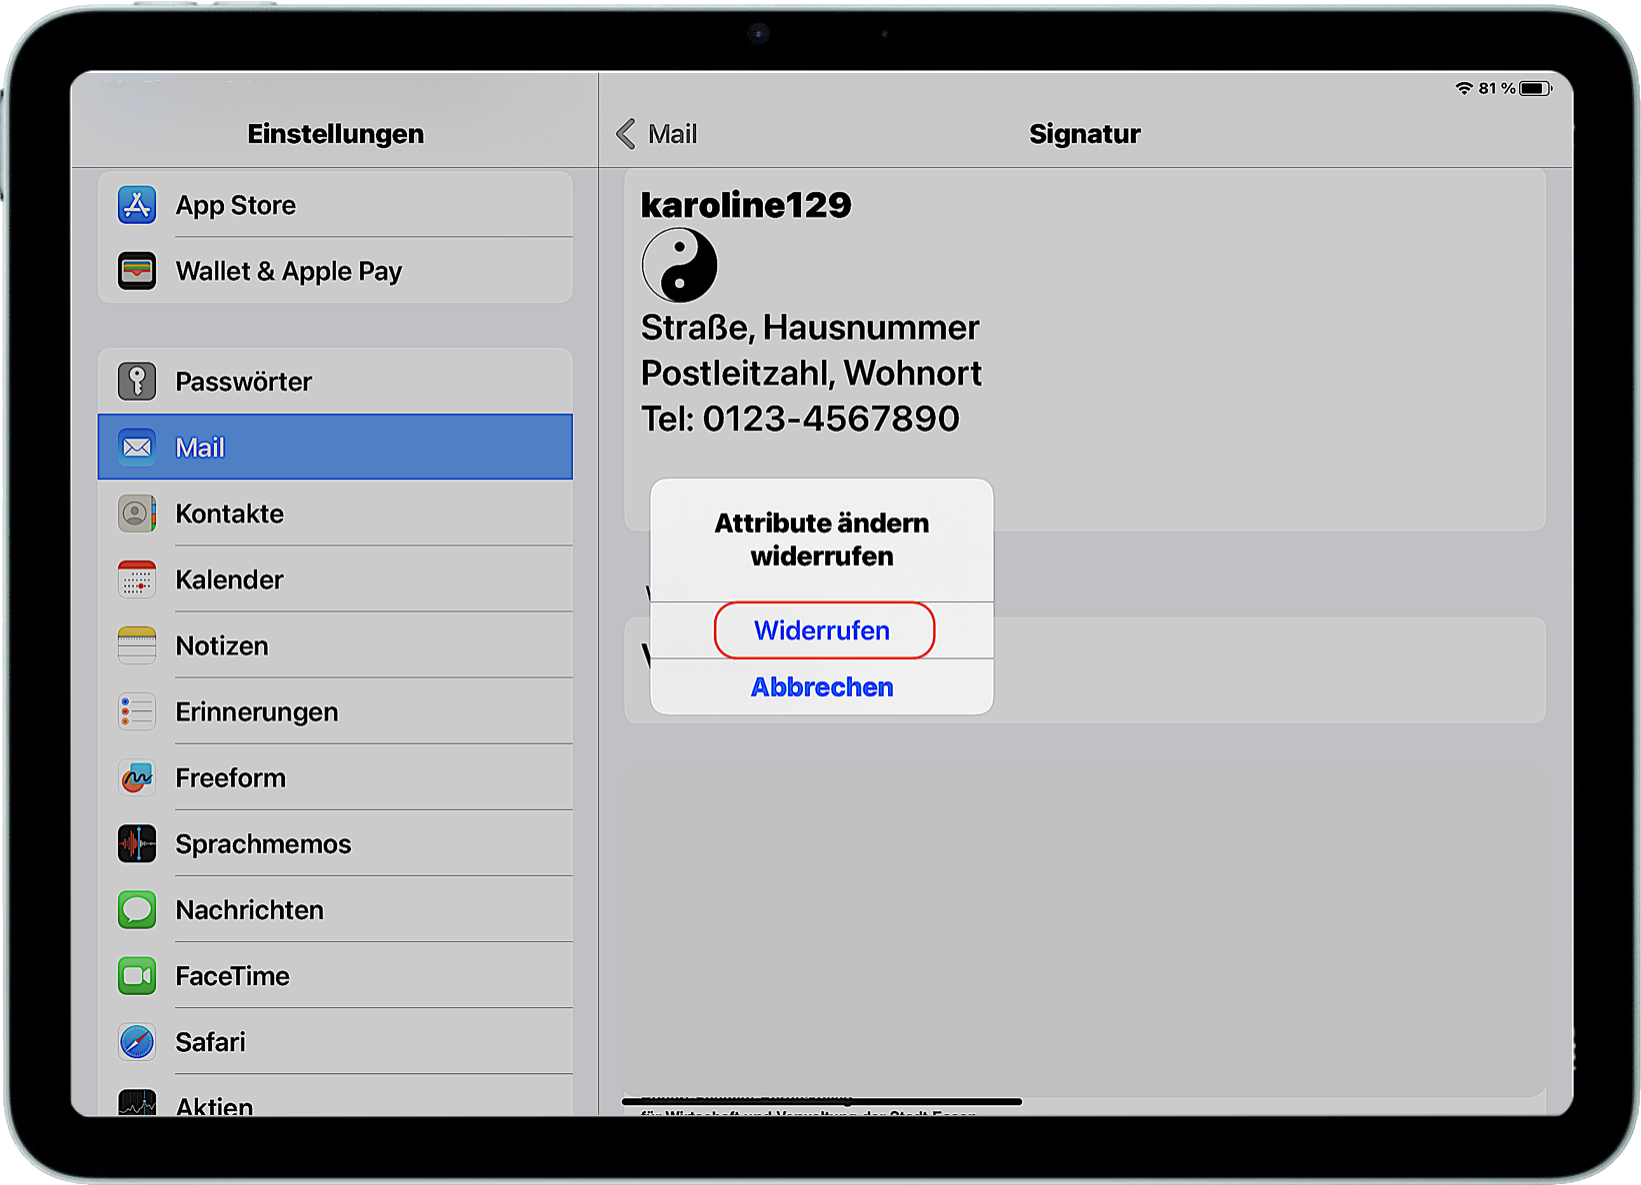Tap the Wi-Fi status icon
Viewport: 1641px width, 1185px height.
1464,88
